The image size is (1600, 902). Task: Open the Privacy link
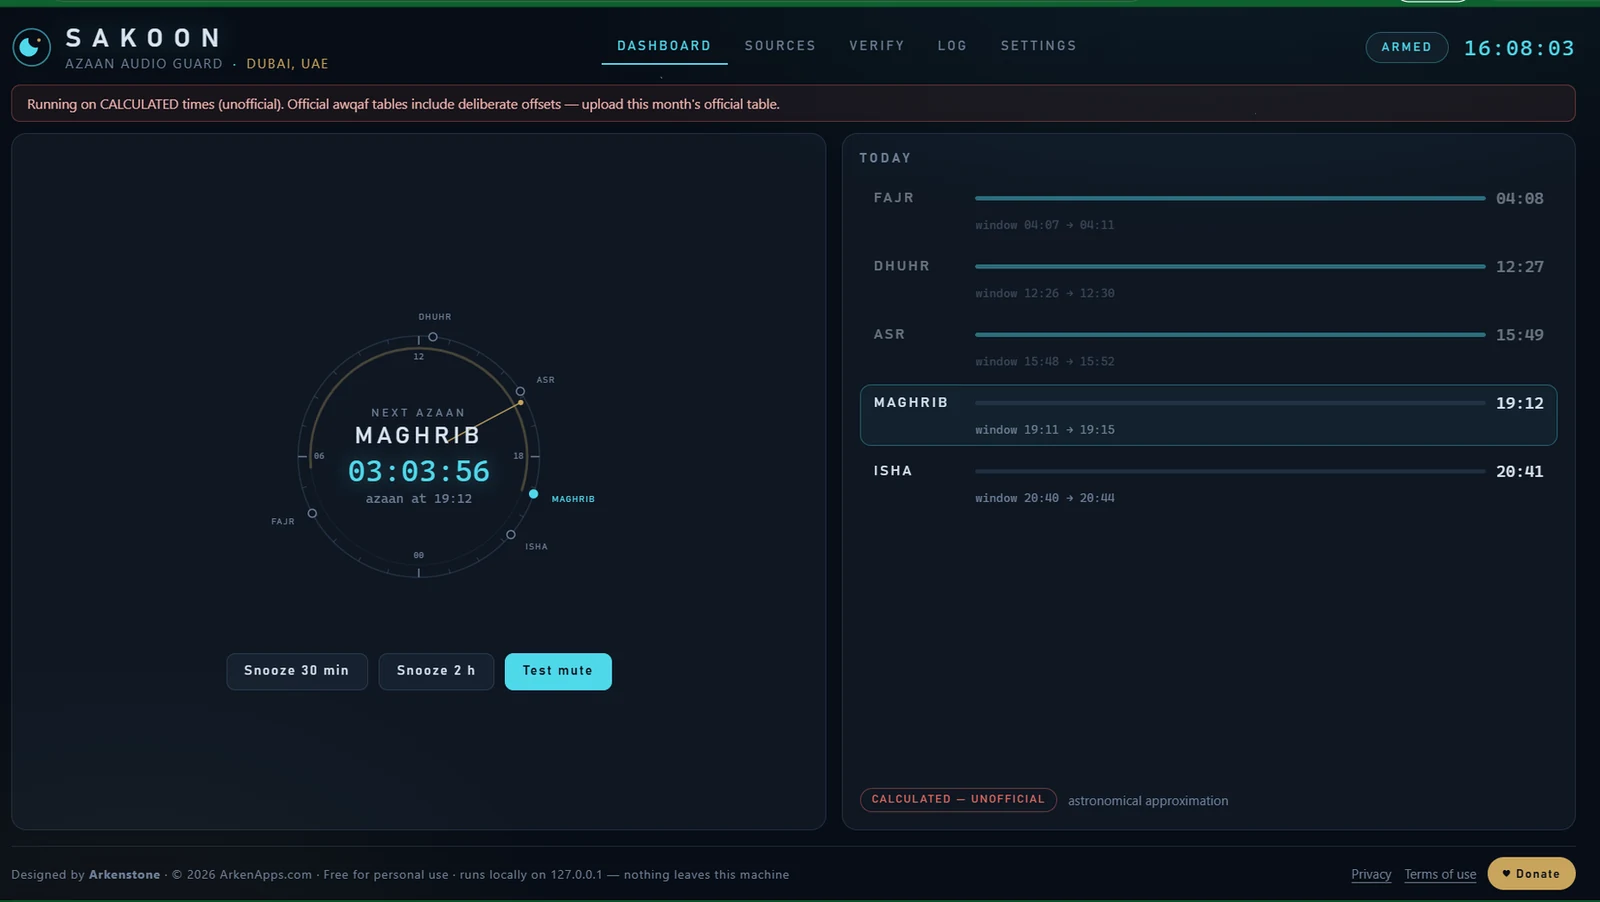pyautogui.click(x=1371, y=874)
